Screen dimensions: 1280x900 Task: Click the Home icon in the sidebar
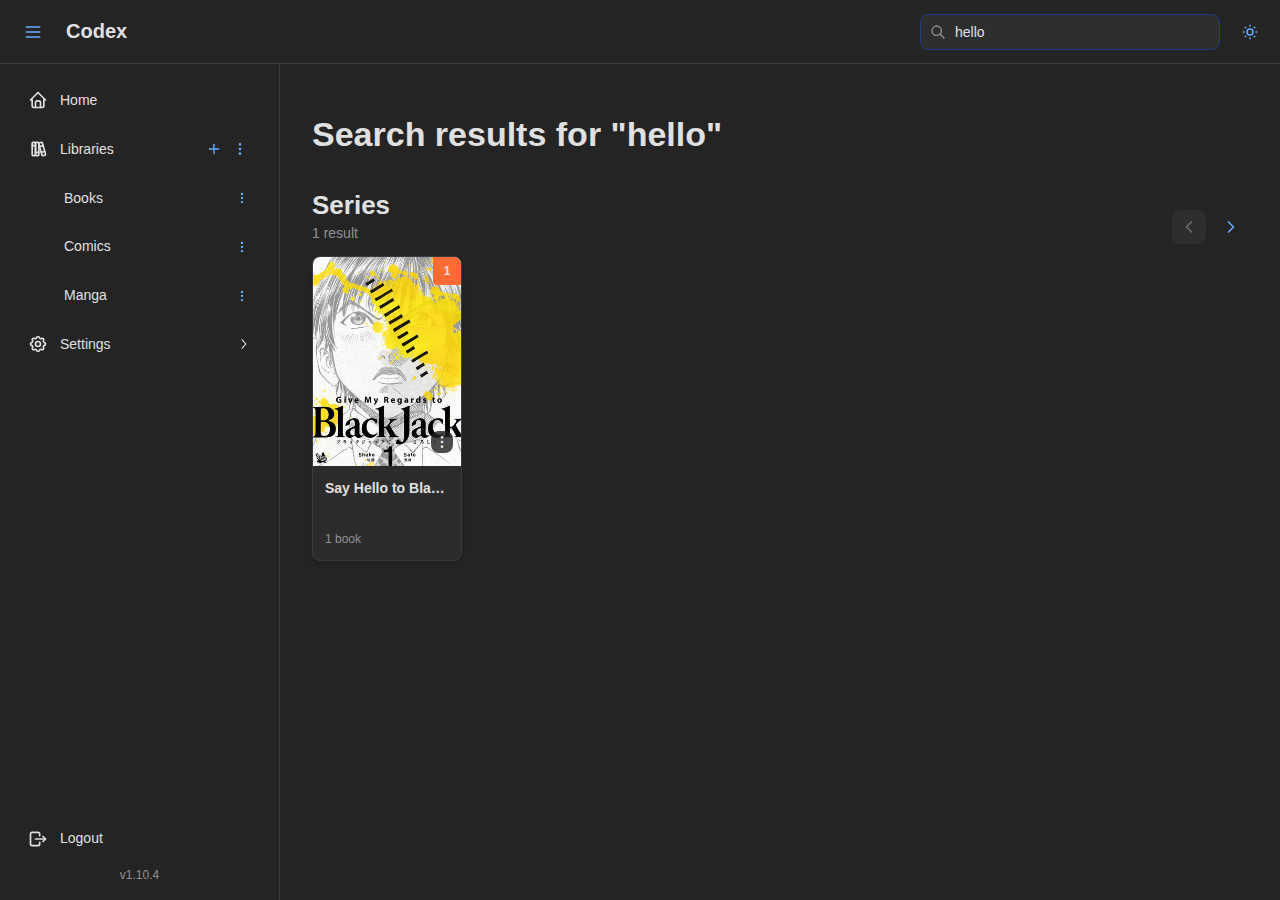tap(37, 99)
